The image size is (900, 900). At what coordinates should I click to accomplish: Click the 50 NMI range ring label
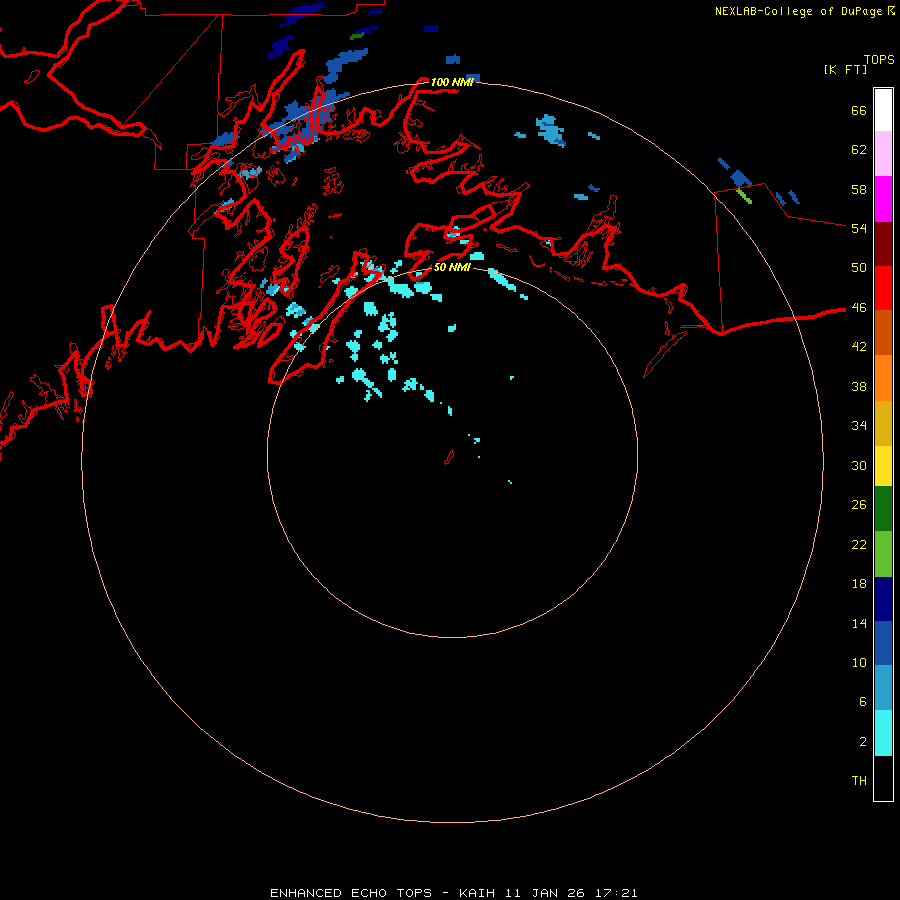(x=452, y=267)
